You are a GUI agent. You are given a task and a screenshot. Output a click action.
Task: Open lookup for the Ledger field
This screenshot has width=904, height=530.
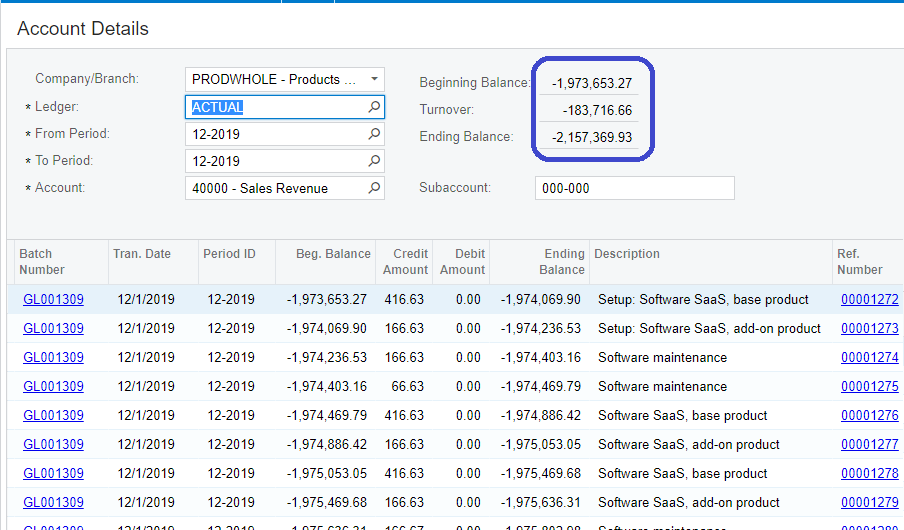pyautogui.click(x=374, y=107)
